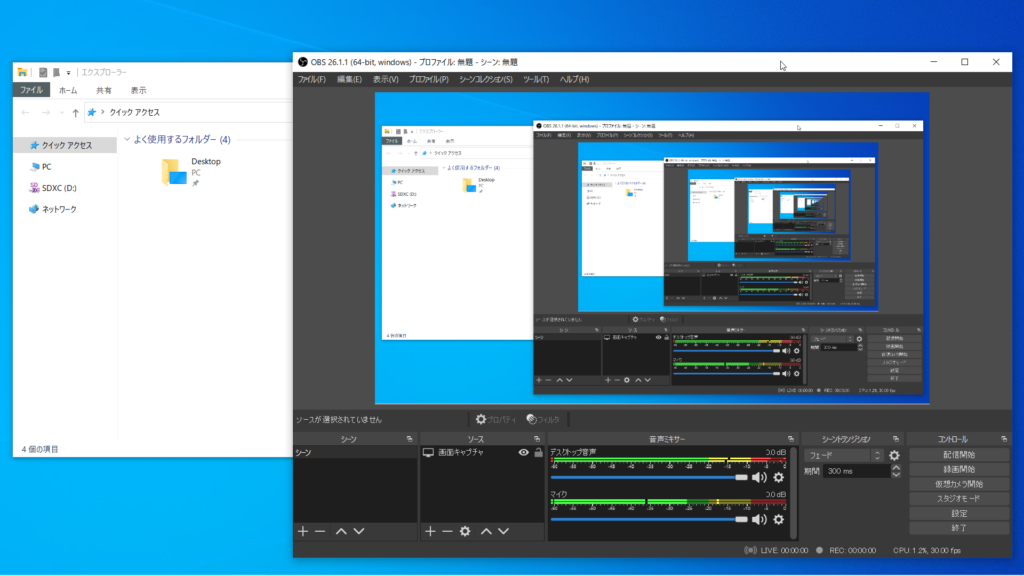
Task: Click the forward arrow in Explorer window
Action: [x=46, y=112]
